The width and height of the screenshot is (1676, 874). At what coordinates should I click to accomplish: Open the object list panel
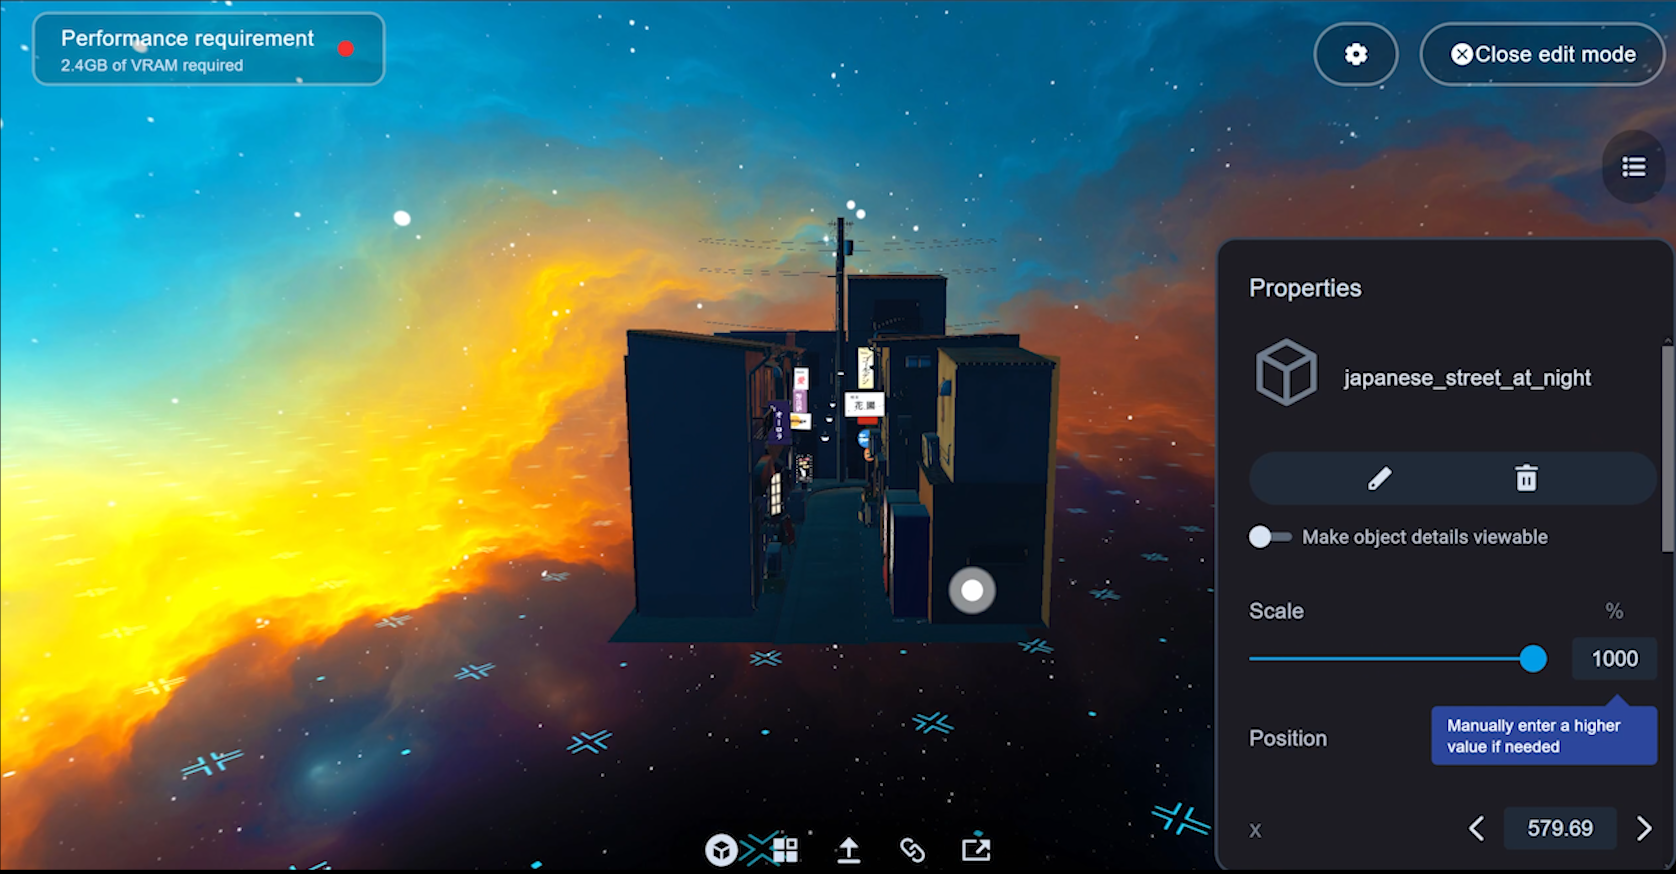(1633, 167)
